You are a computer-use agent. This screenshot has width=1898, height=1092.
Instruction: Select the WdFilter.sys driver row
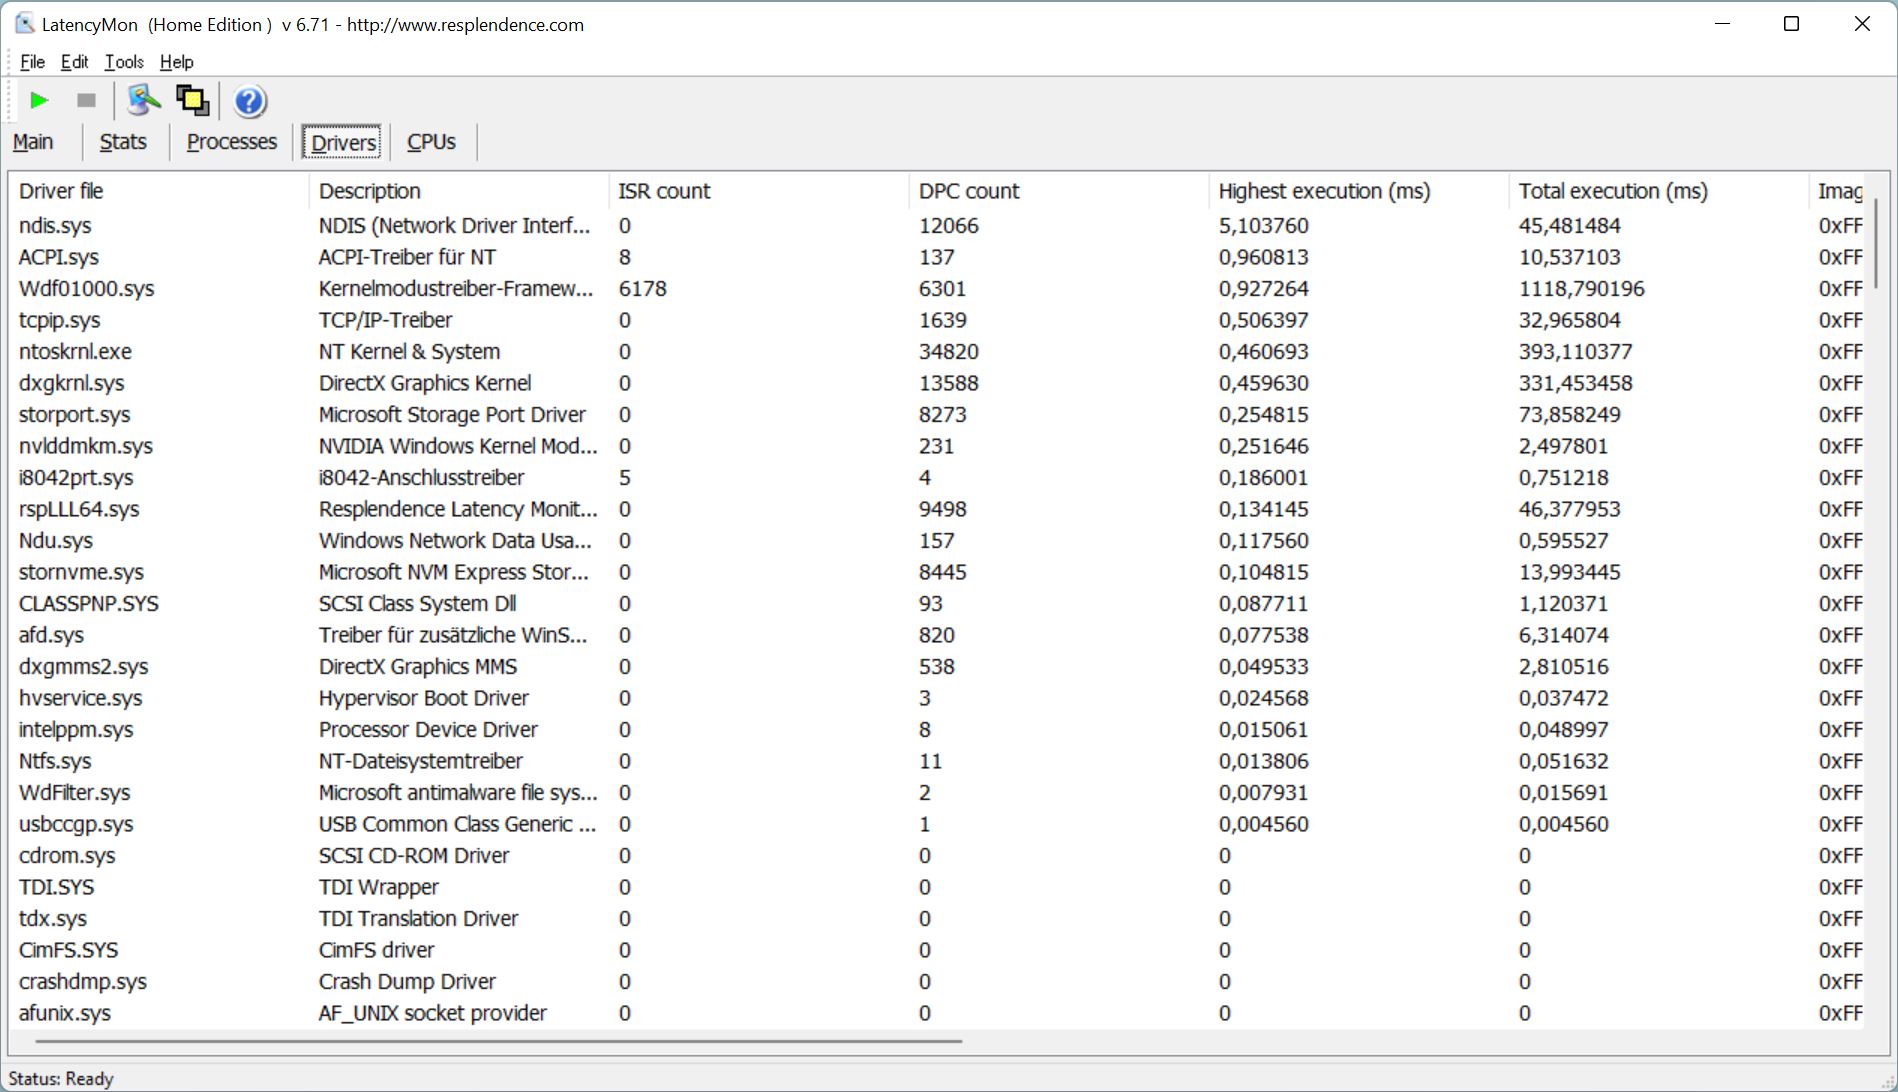coord(938,793)
